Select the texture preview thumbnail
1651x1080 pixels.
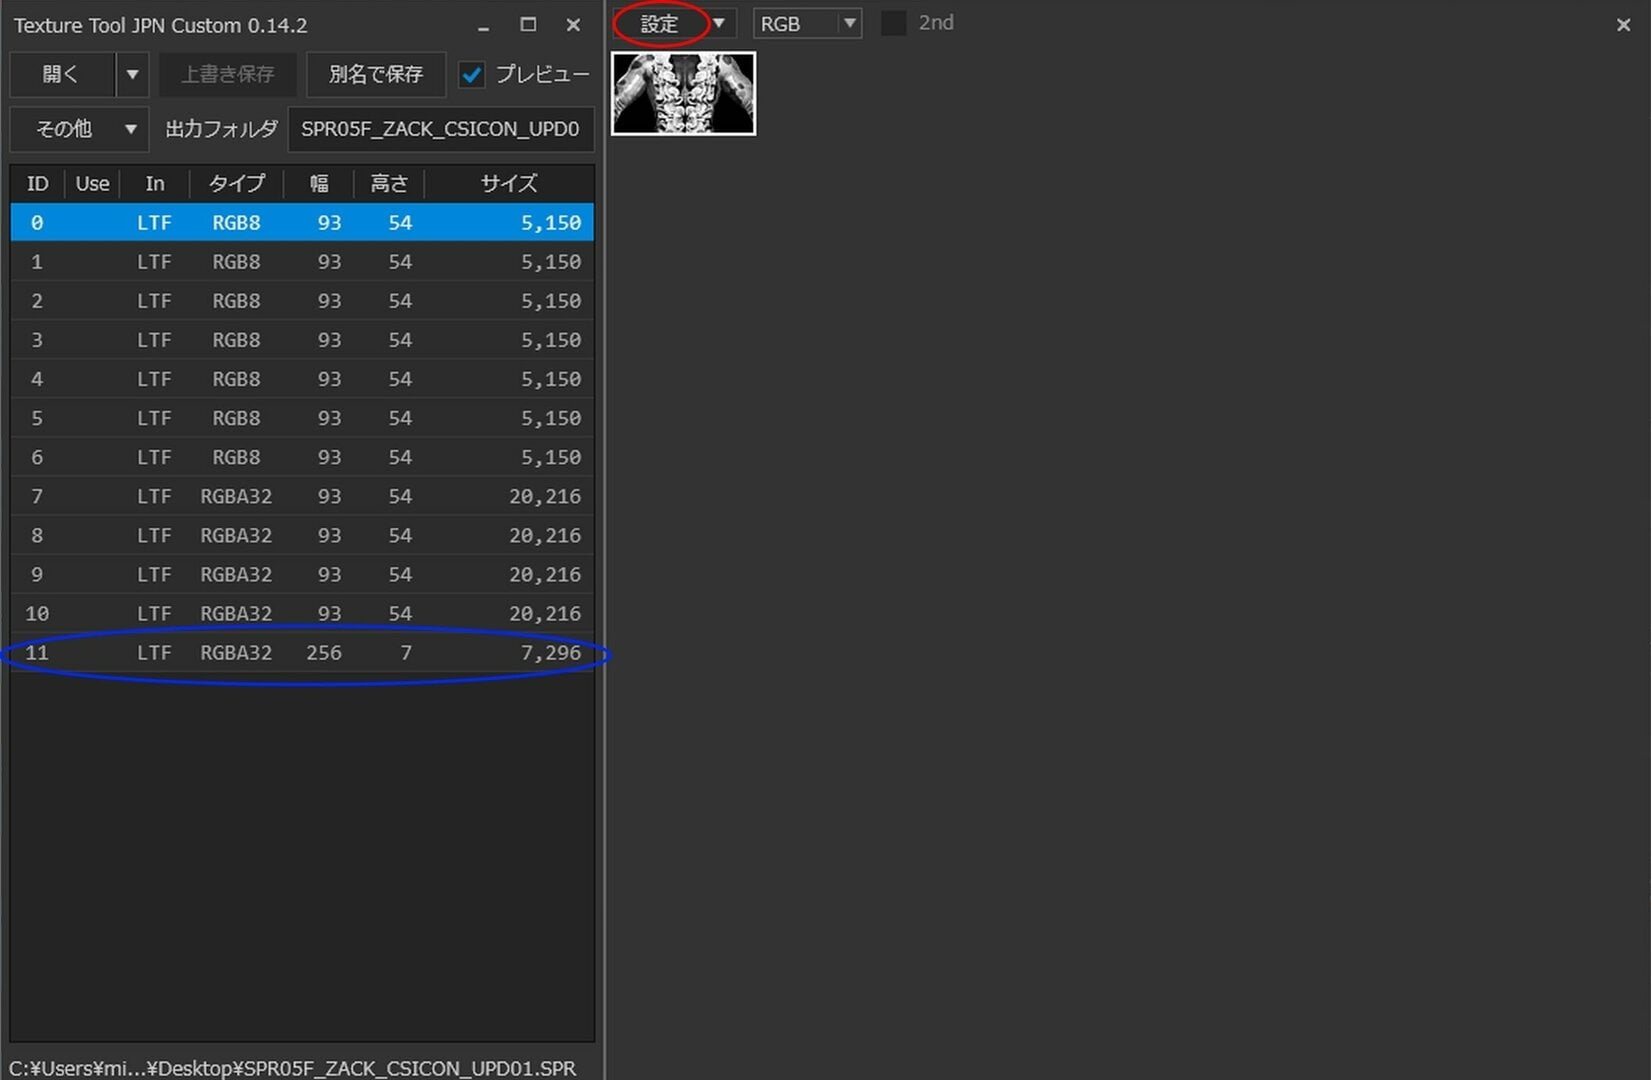pos(683,93)
